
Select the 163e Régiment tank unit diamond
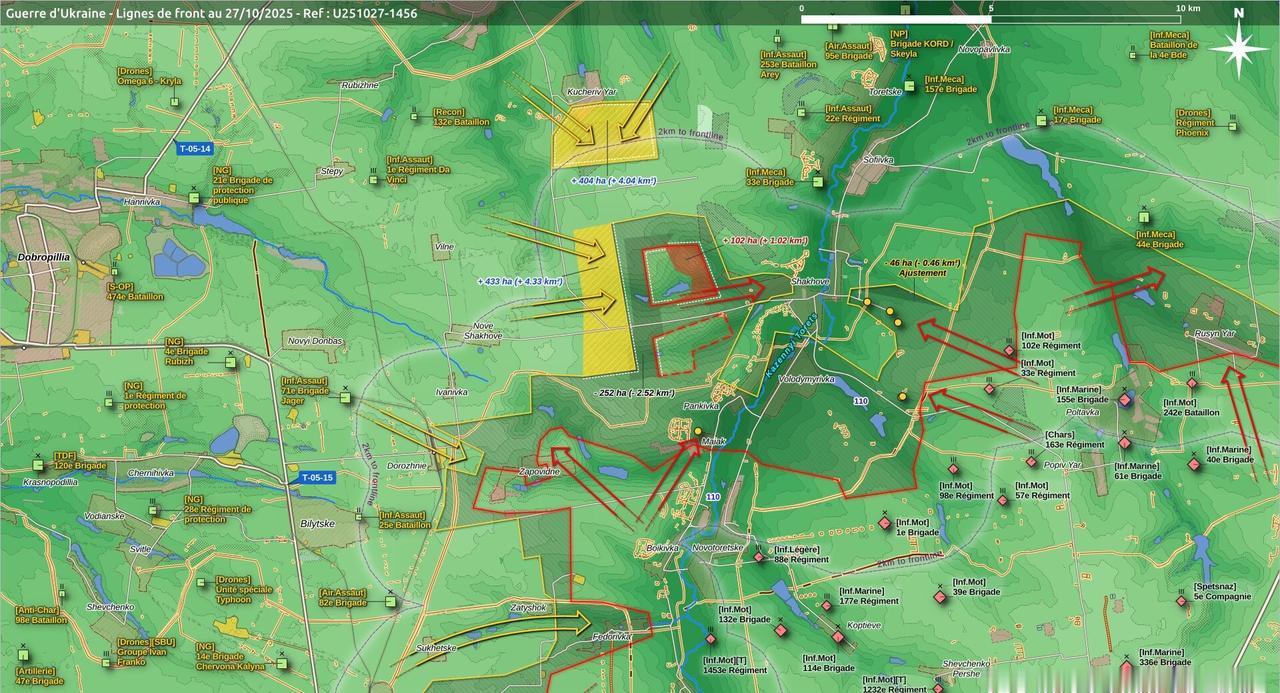[x=1031, y=461]
